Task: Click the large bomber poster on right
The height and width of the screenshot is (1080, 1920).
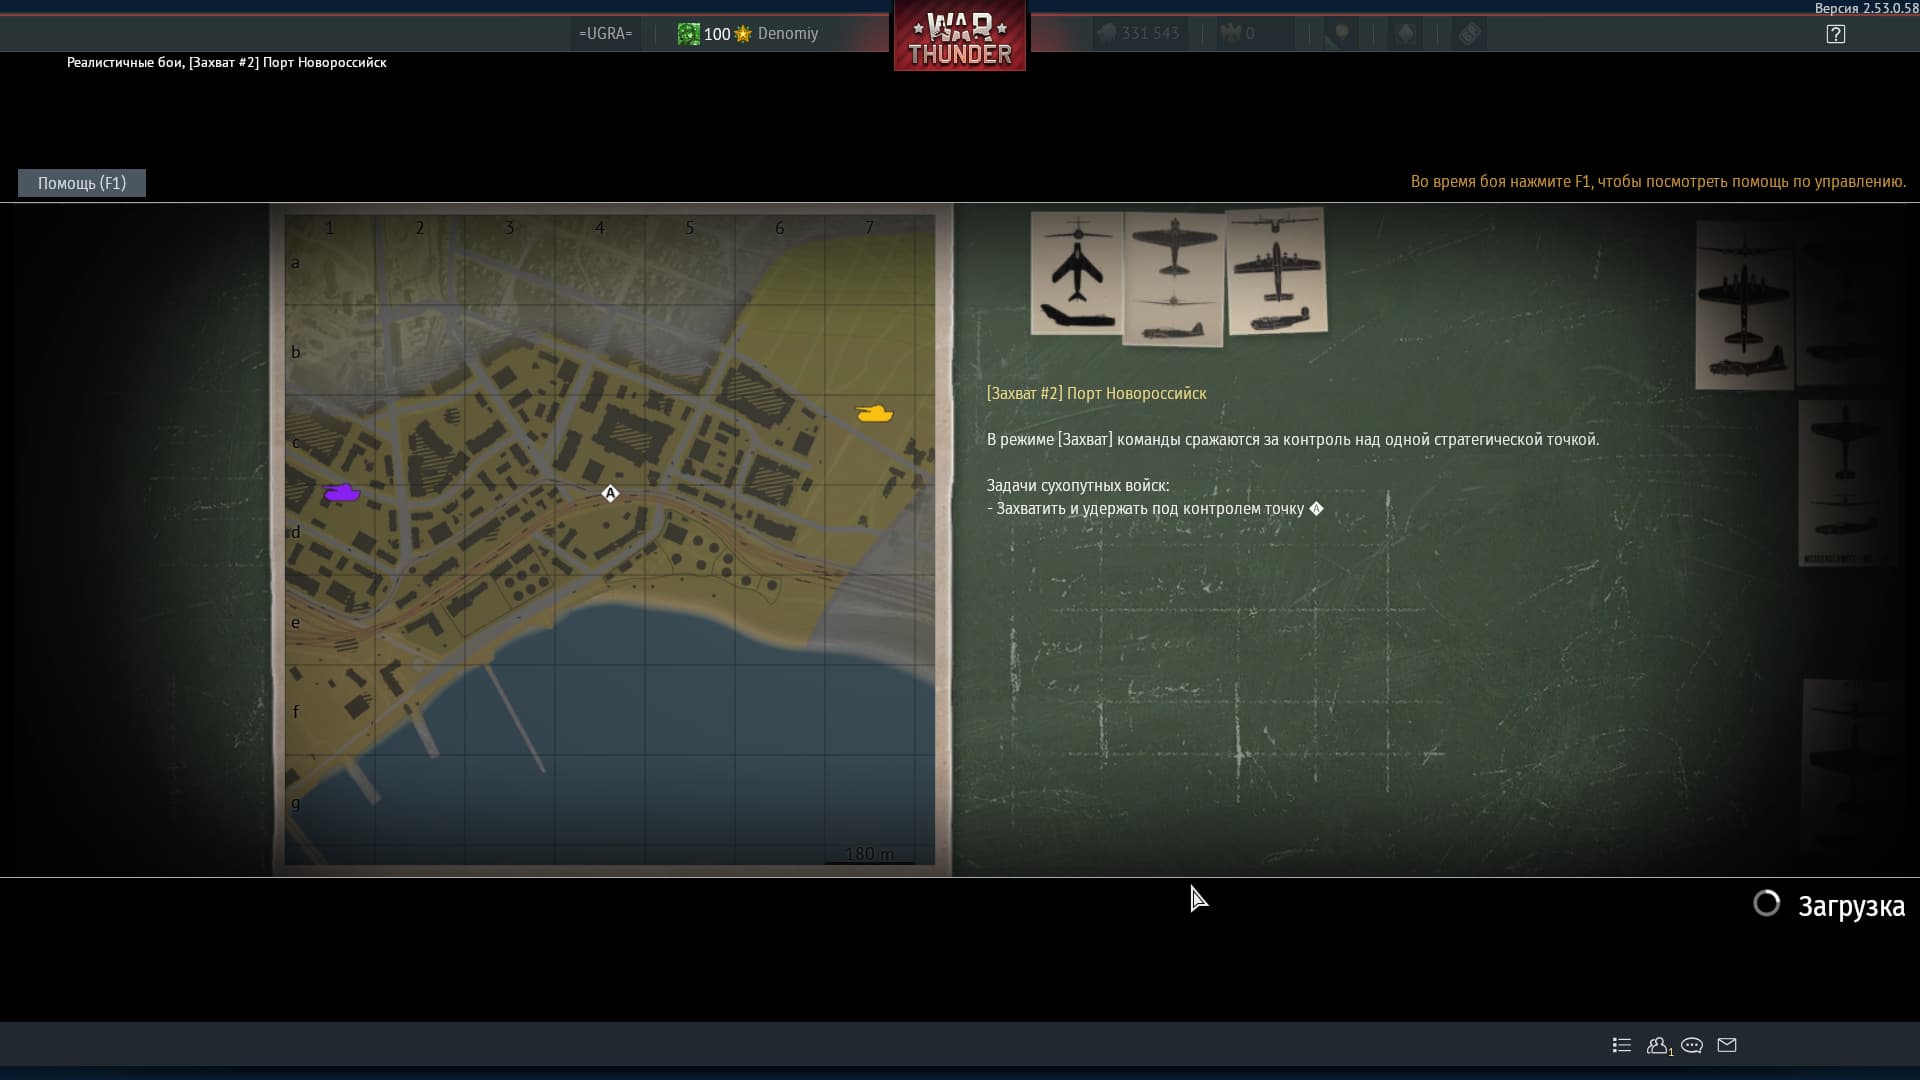Action: [x=1744, y=305]
